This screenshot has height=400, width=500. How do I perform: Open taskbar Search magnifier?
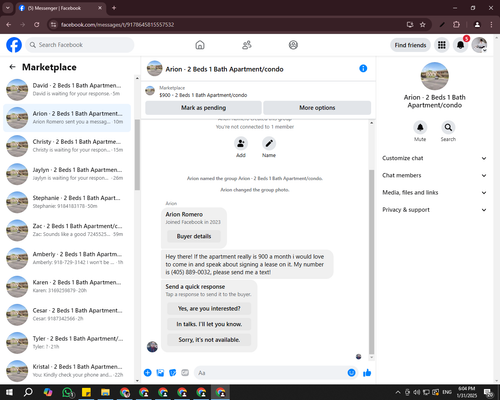tap(28, 392)
